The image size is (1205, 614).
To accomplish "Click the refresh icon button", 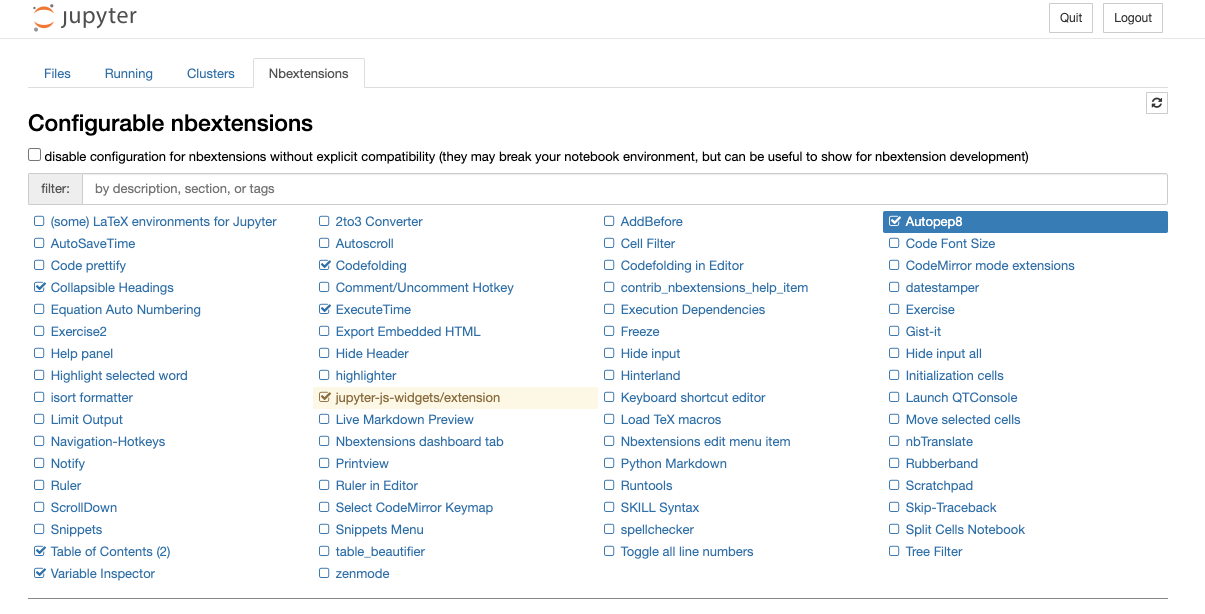I will click(x=1157, y=103).
